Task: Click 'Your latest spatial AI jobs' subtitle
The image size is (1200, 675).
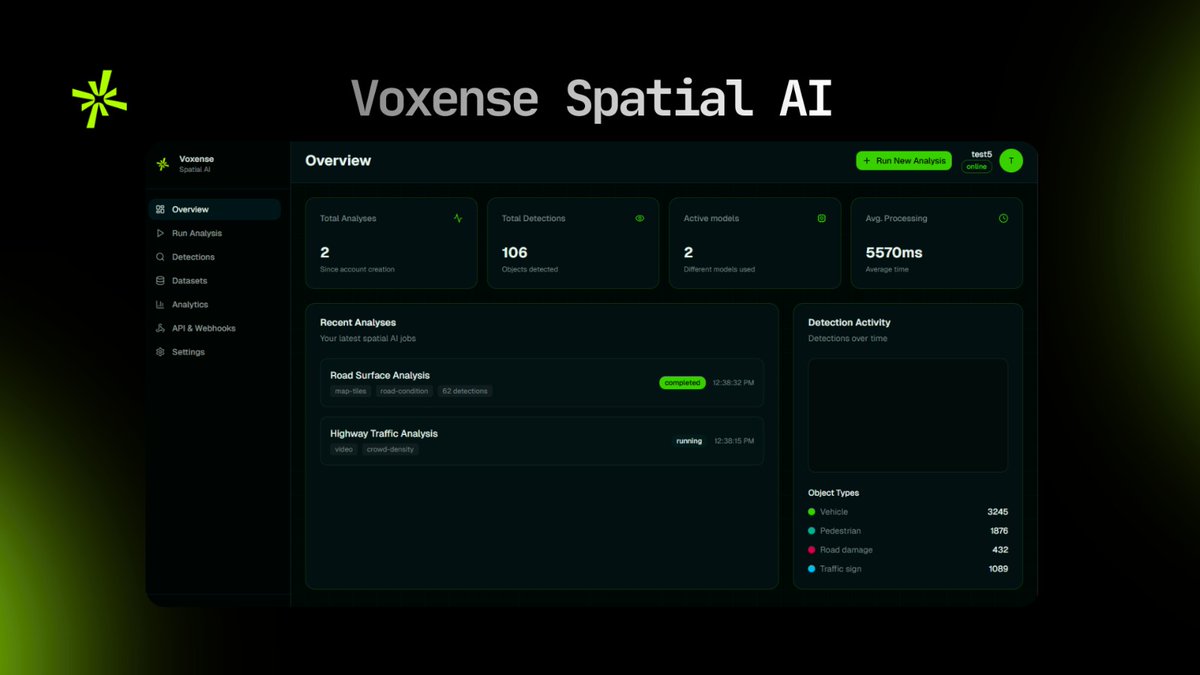Action: click(368, 339)
